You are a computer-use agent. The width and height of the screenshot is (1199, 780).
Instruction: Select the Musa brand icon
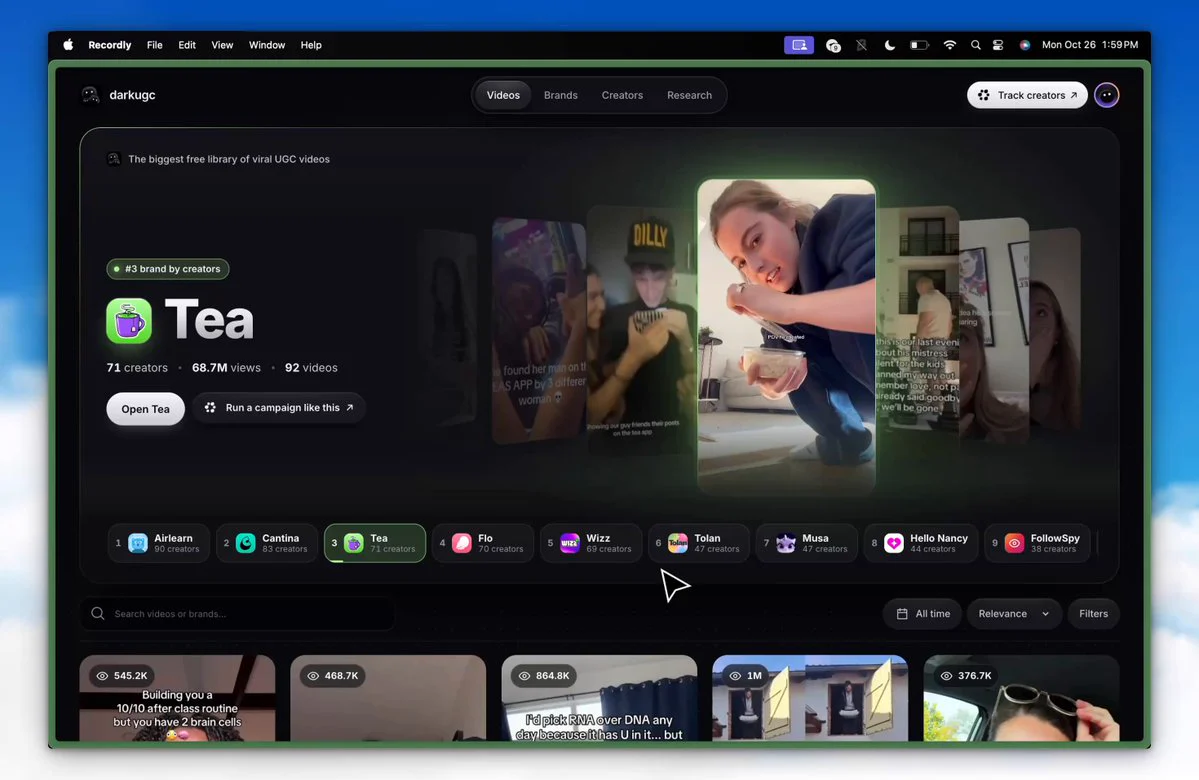point(785,543)
